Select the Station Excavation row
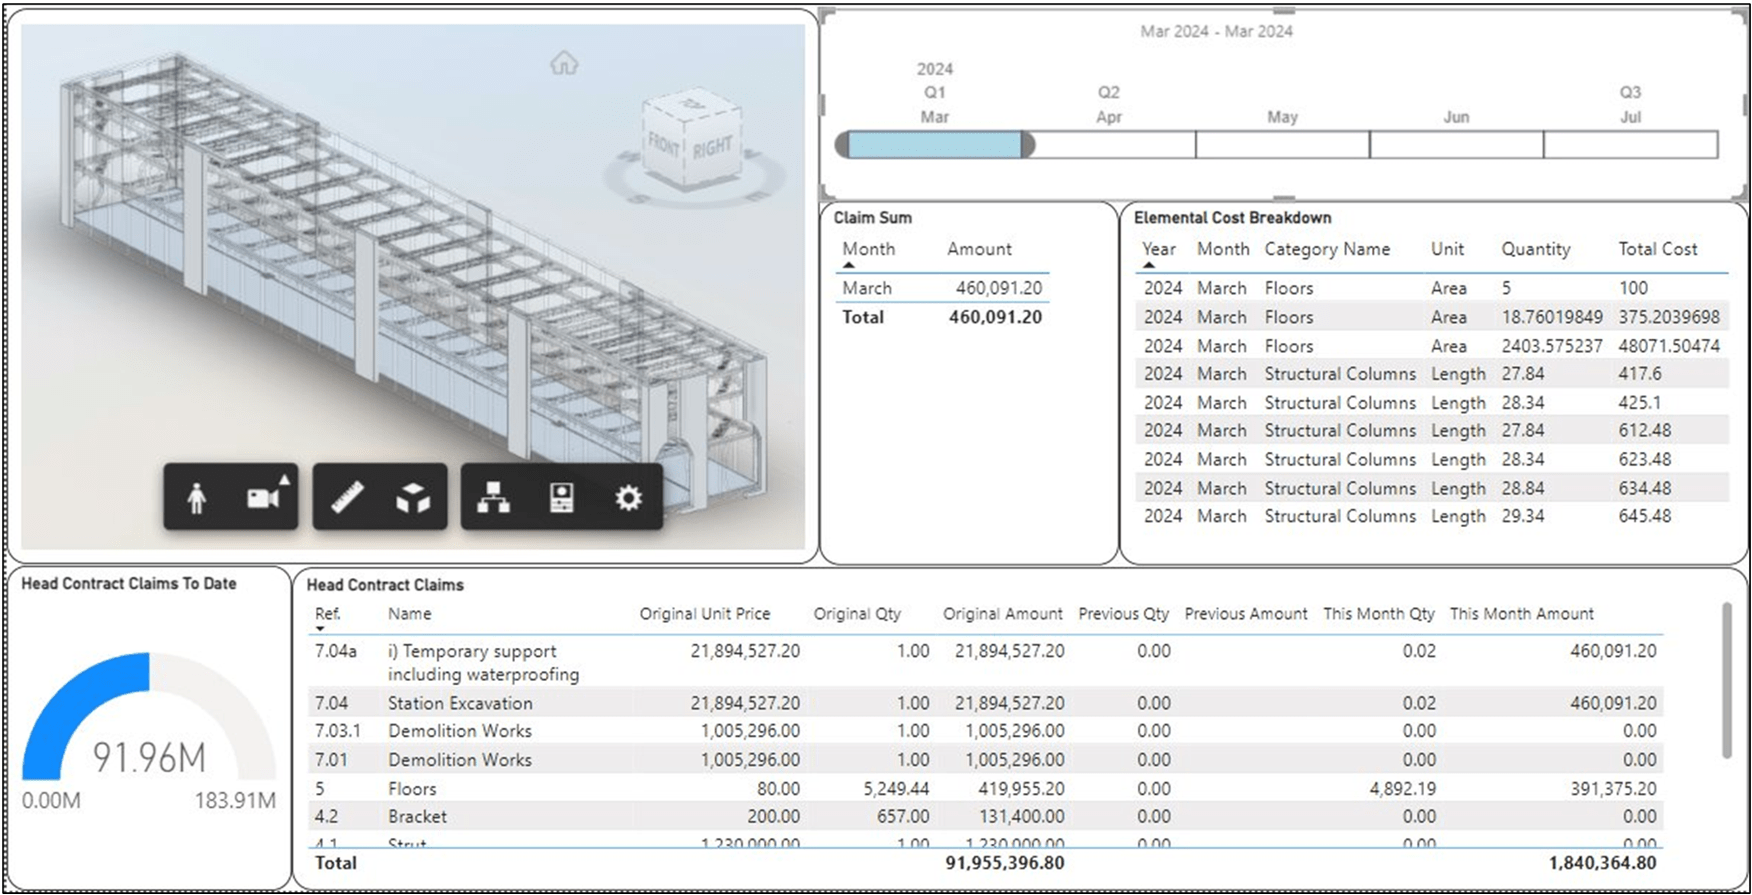Screen dimensions: 1752x895 985,703
